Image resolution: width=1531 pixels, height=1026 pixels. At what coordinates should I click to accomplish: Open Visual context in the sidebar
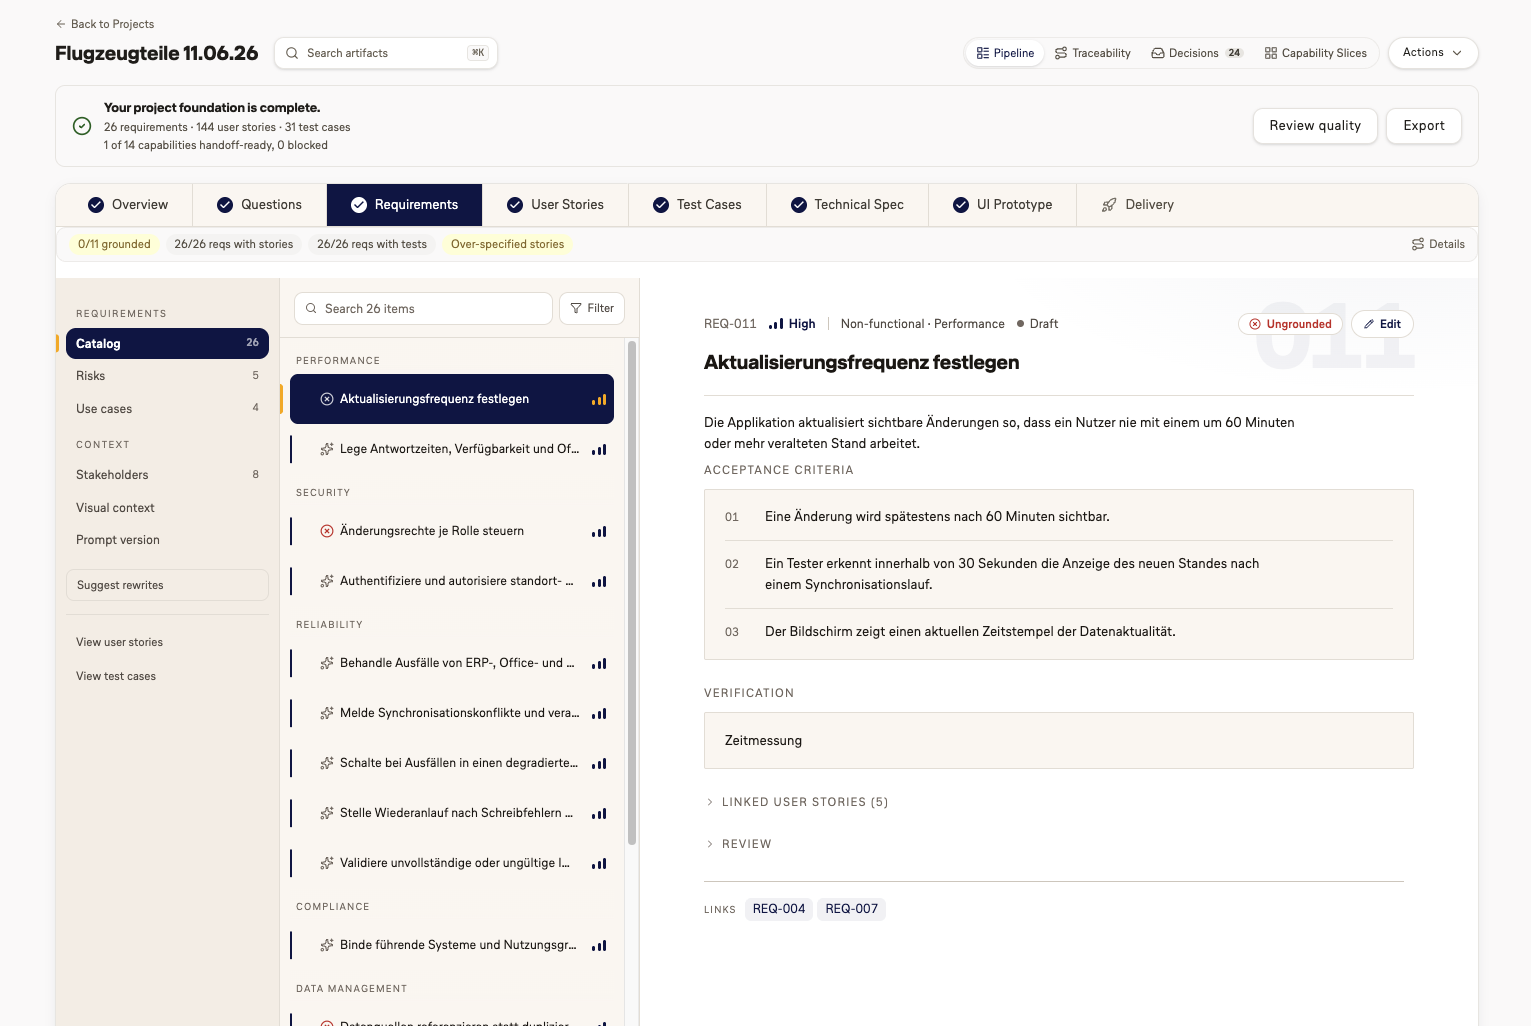click(x=167, y=508)
